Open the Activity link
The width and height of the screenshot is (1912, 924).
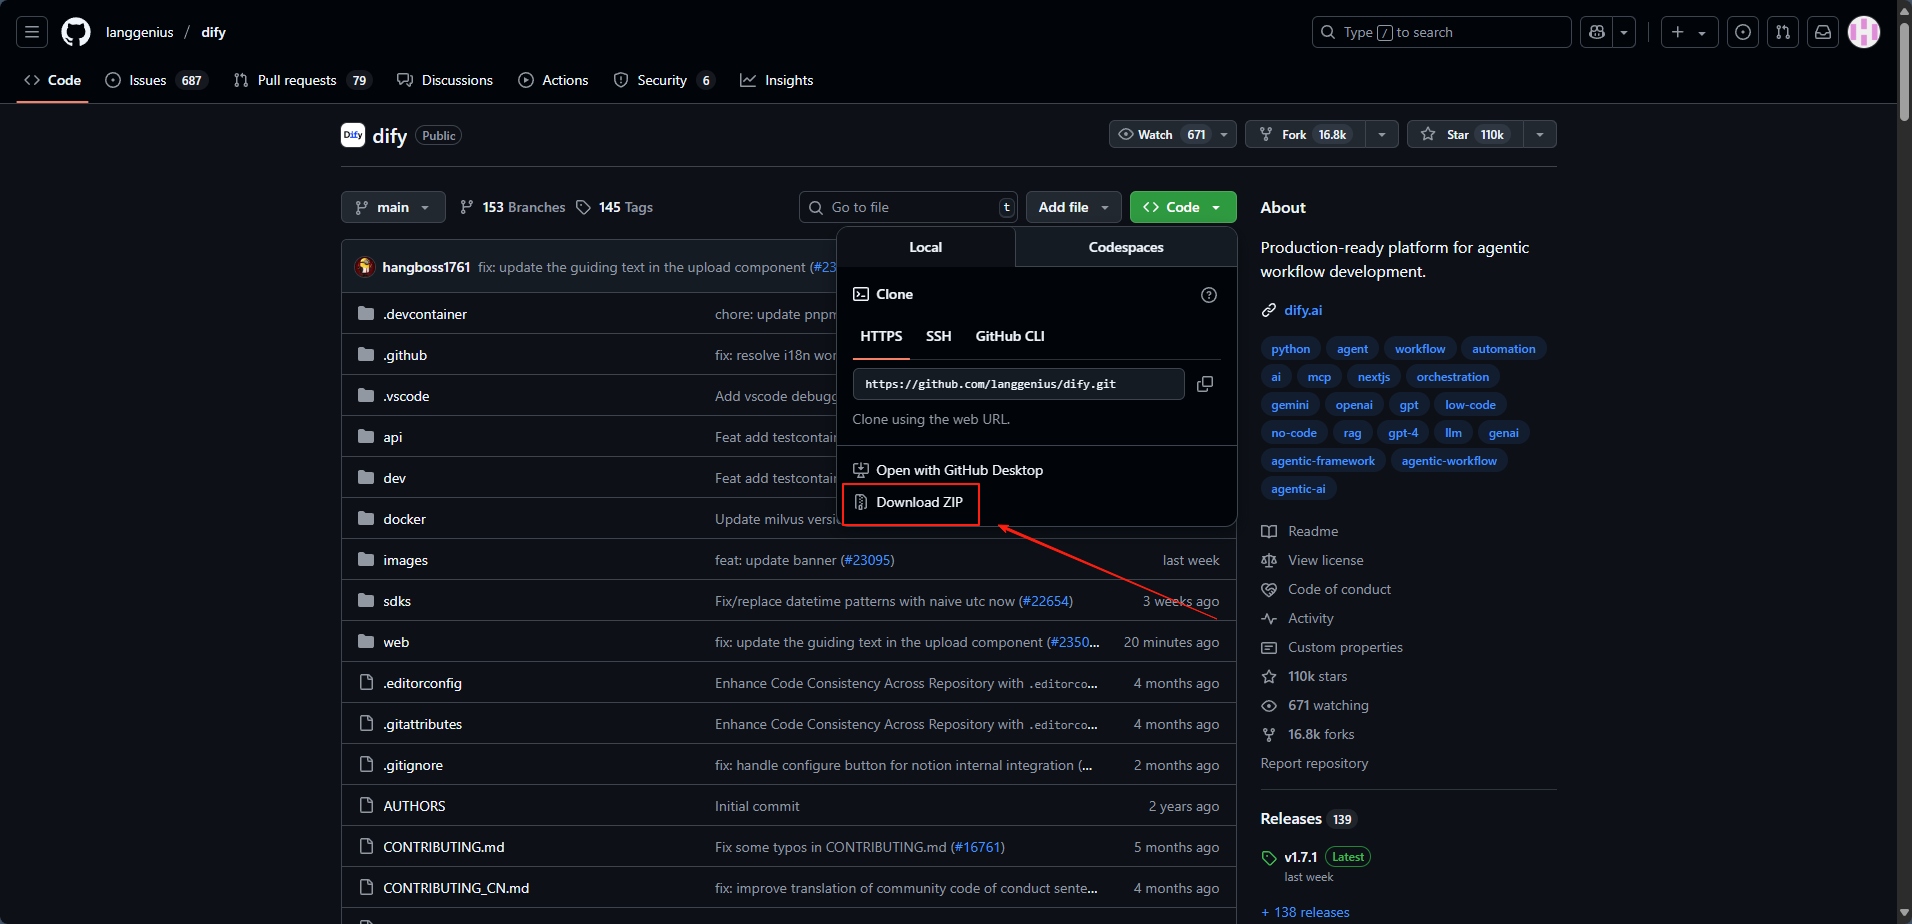pos(1310,618)
